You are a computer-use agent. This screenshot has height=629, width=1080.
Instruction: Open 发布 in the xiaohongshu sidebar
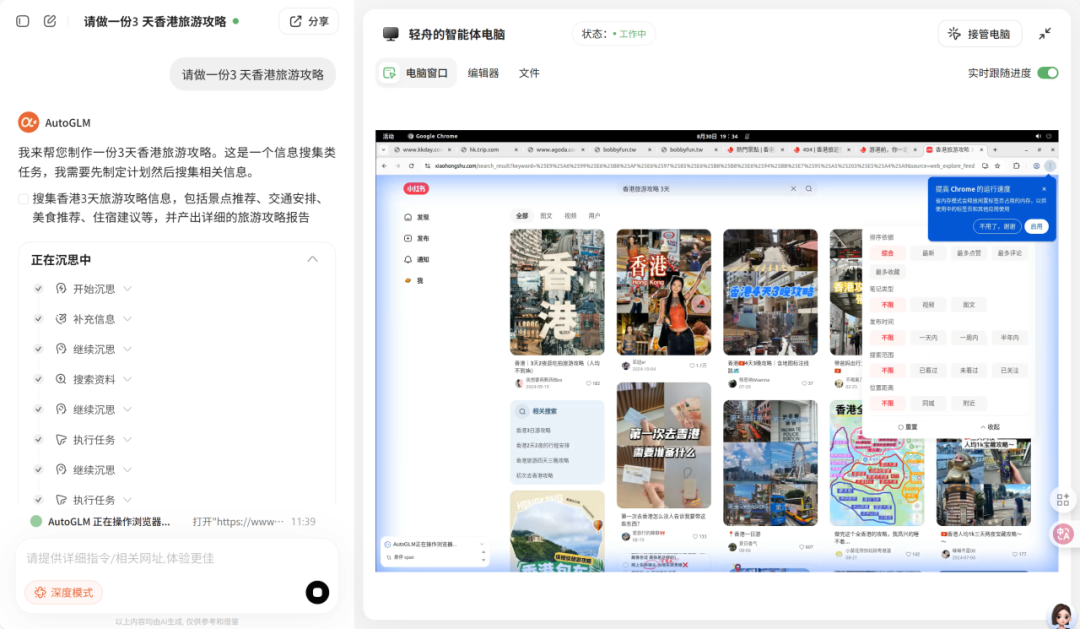[417, 238]
